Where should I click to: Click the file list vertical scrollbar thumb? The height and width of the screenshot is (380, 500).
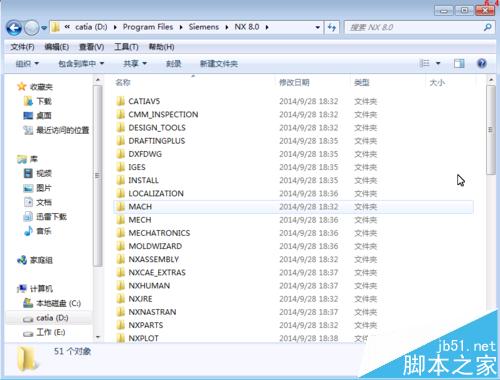tap(490, 129)
